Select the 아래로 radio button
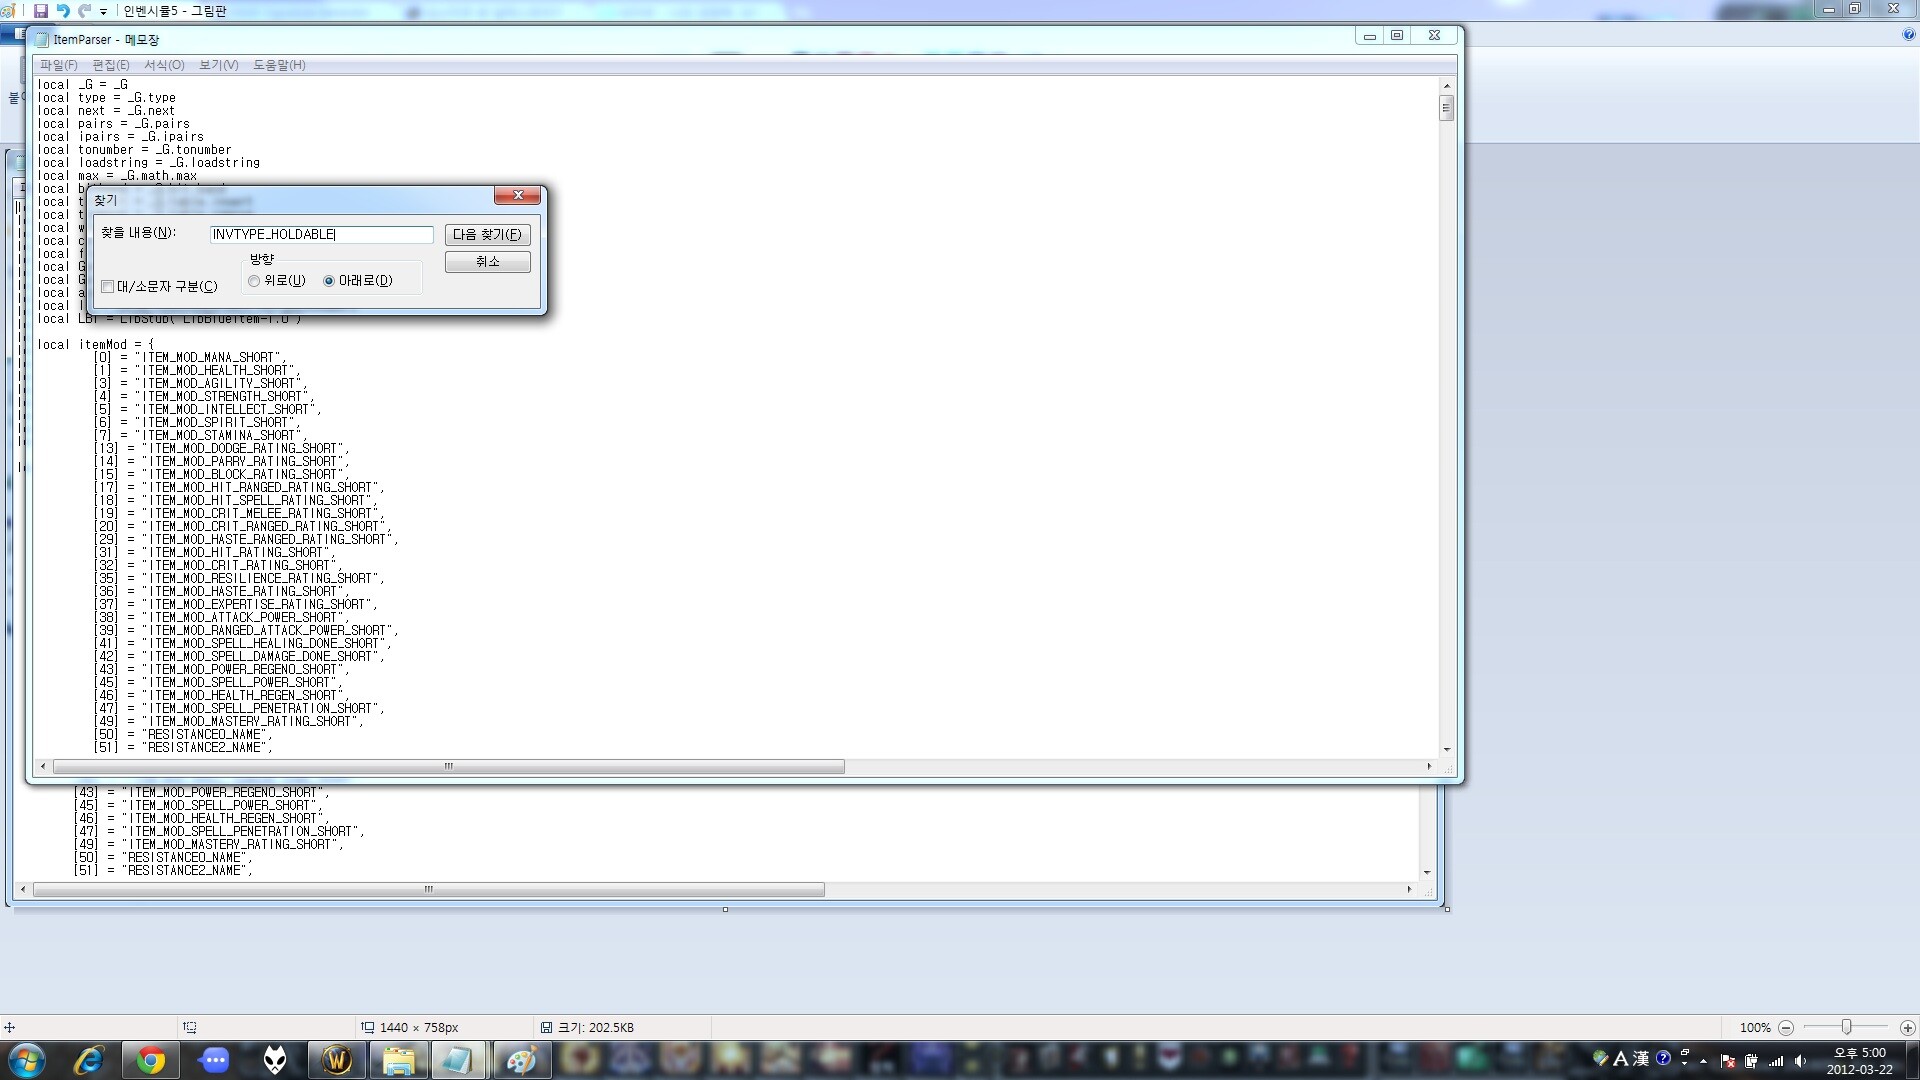The image size is (1920, 1080). 330,280
